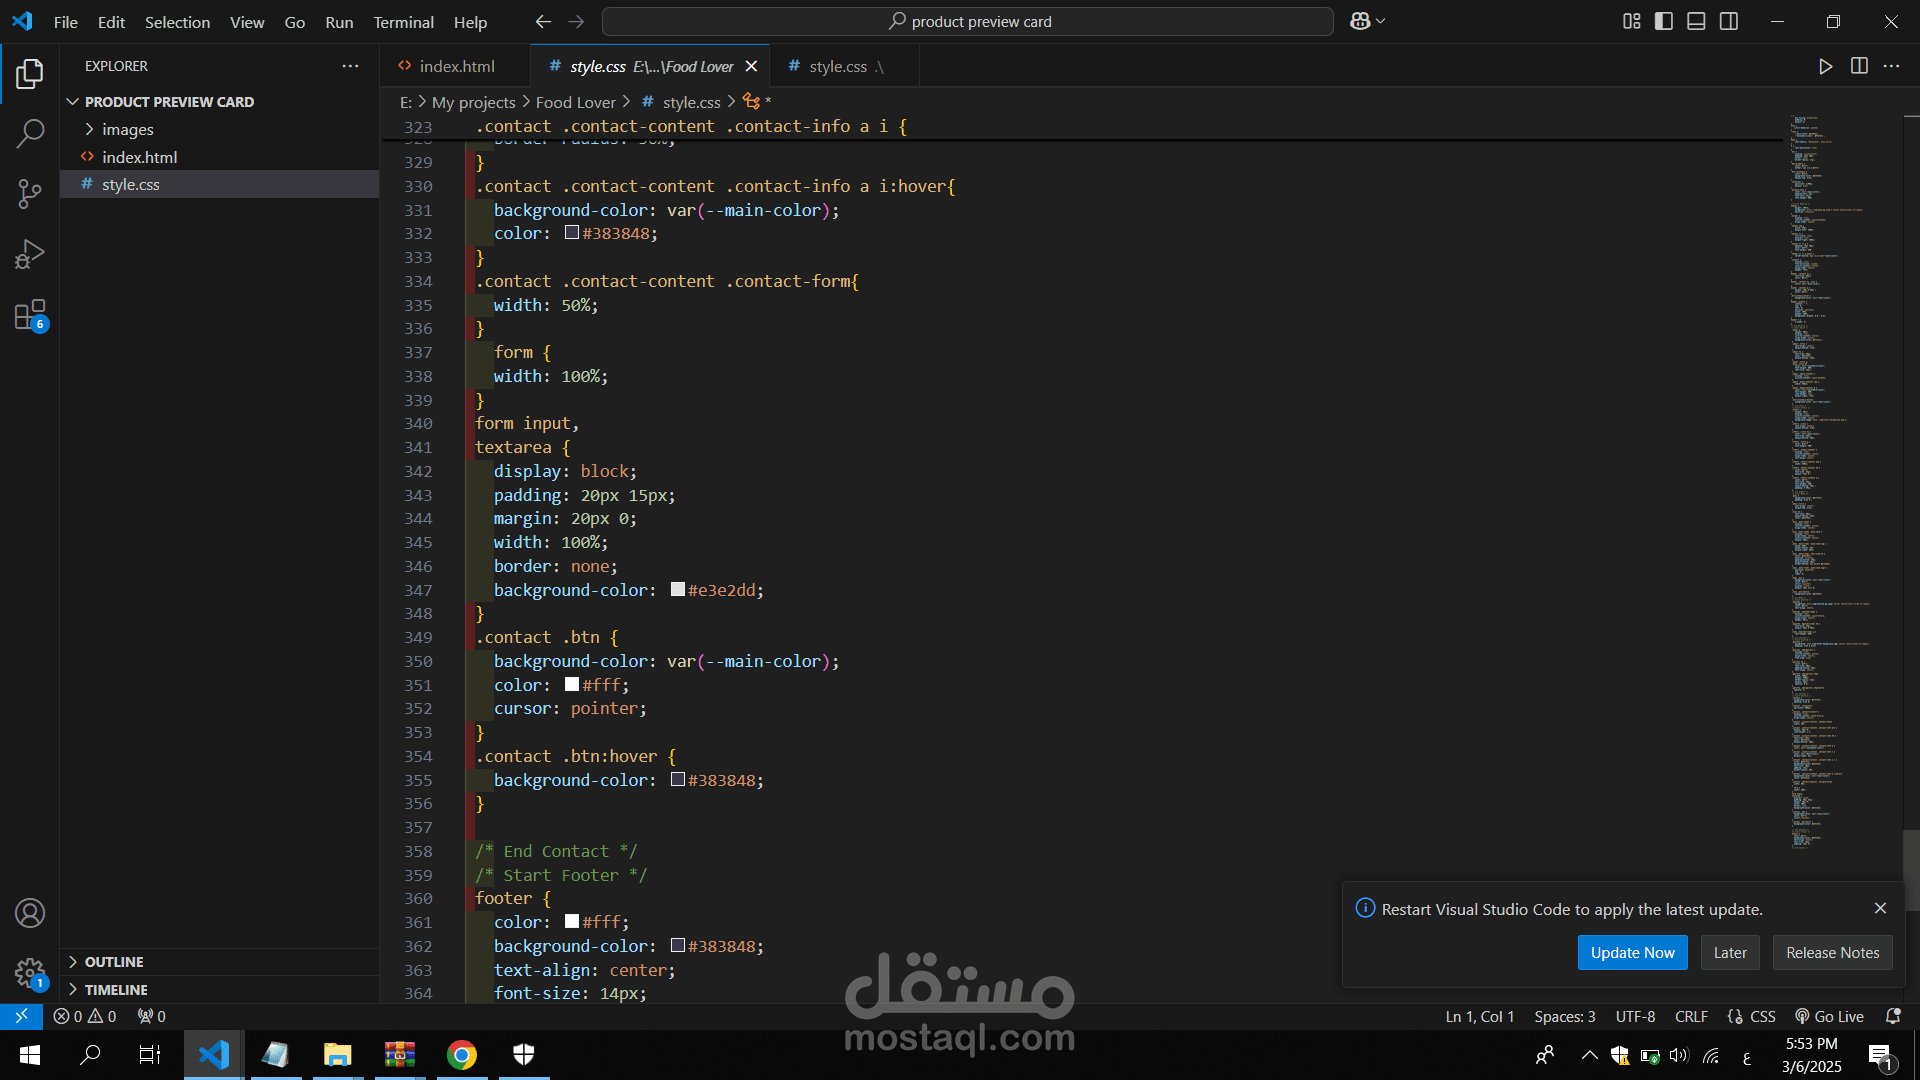Viewport: 1920px width, 1080px height.
Task: Open the Manage gear settings menu
Action: pyautogui.click(x=30, y=972)
